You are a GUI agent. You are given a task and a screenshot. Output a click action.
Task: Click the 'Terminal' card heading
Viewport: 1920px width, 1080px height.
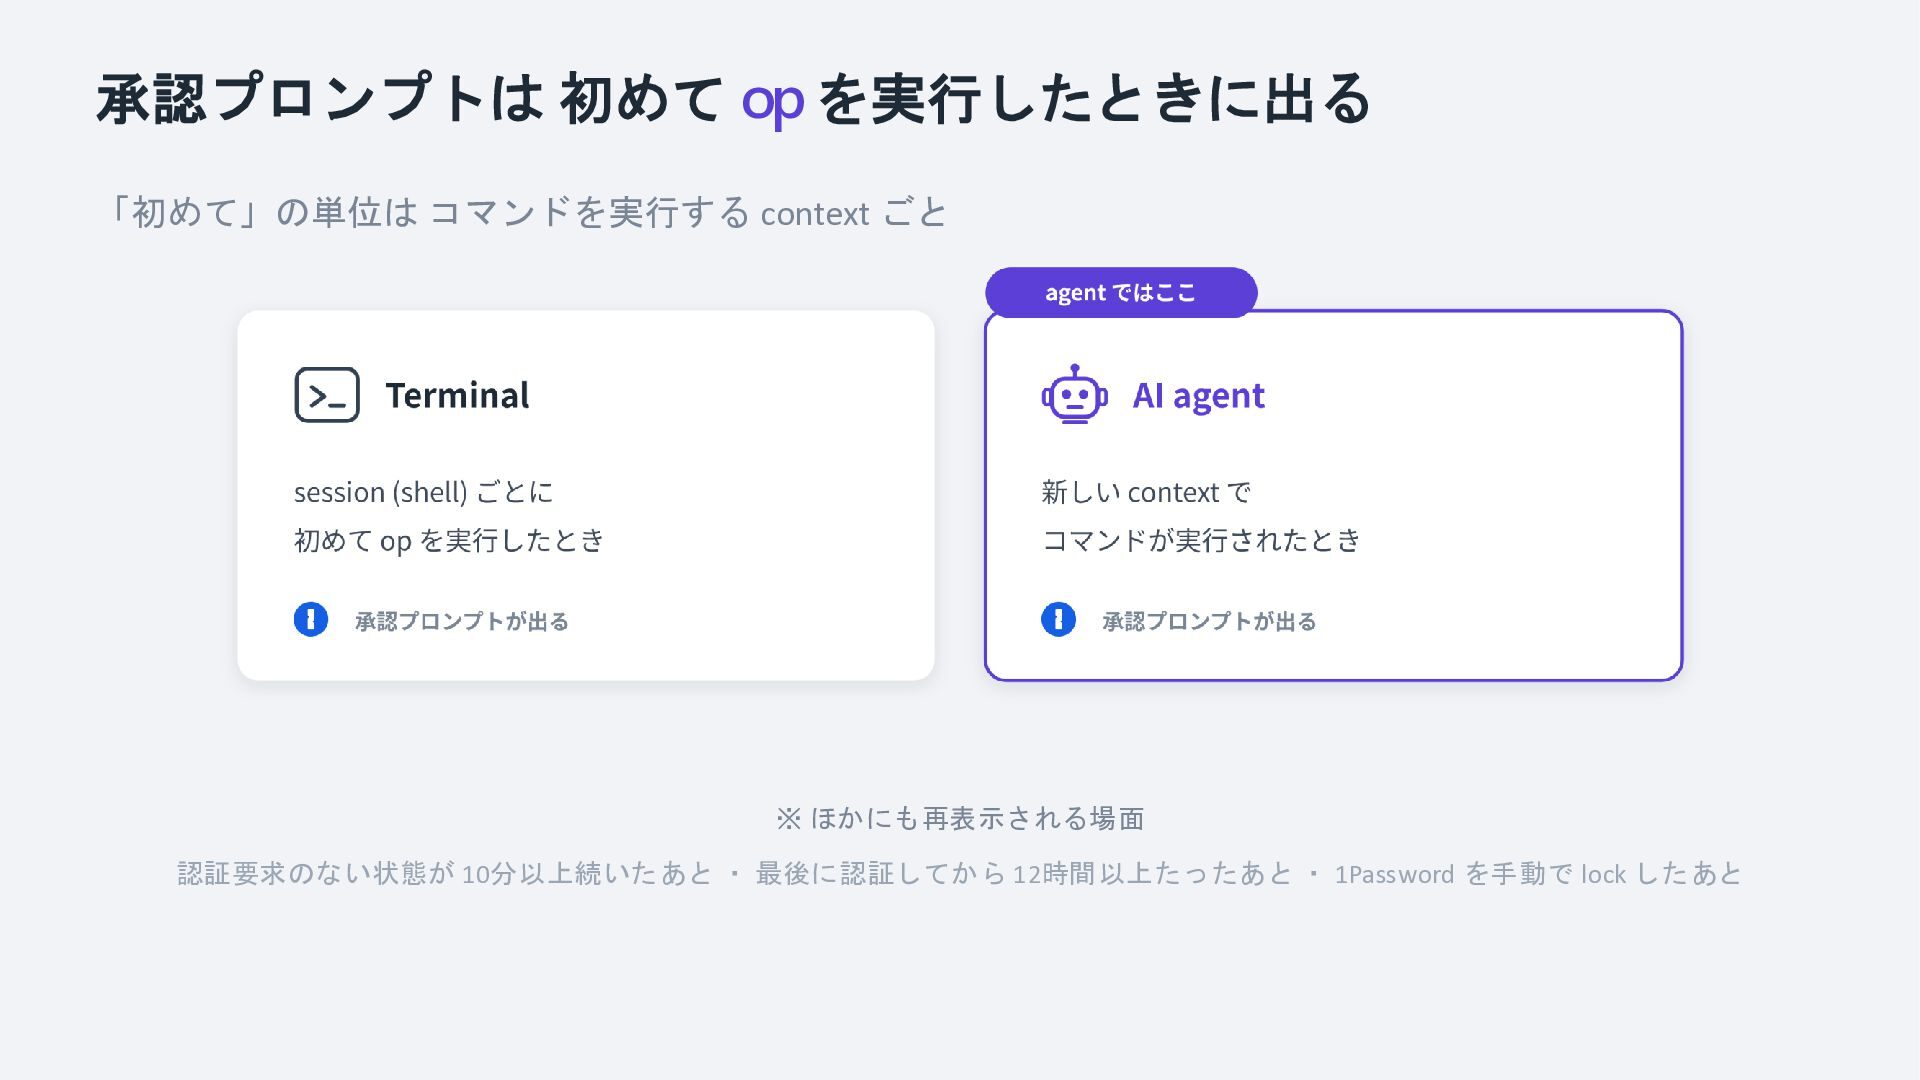[x=457, y=396]
